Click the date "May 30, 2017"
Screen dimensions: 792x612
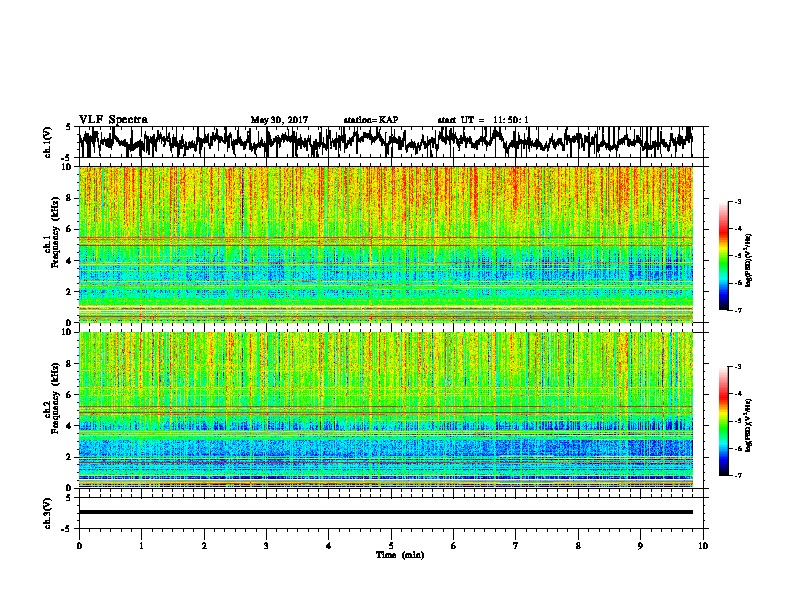(279, 120)
